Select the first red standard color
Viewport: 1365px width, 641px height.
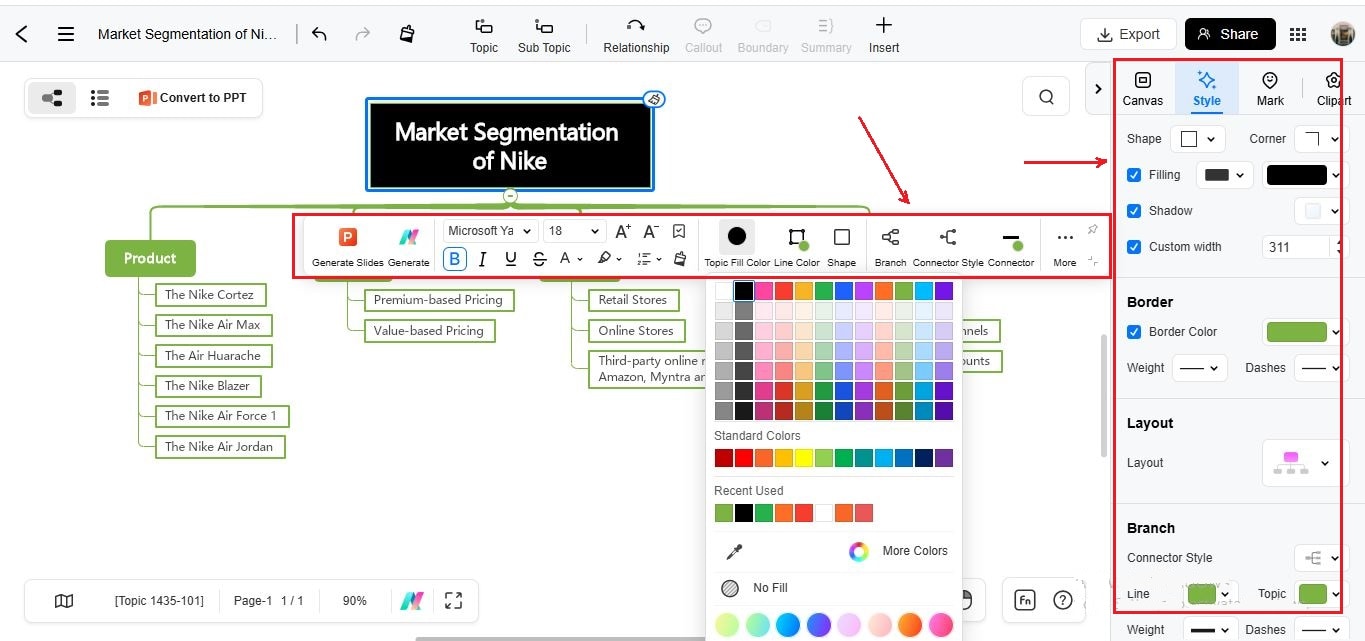724,458
